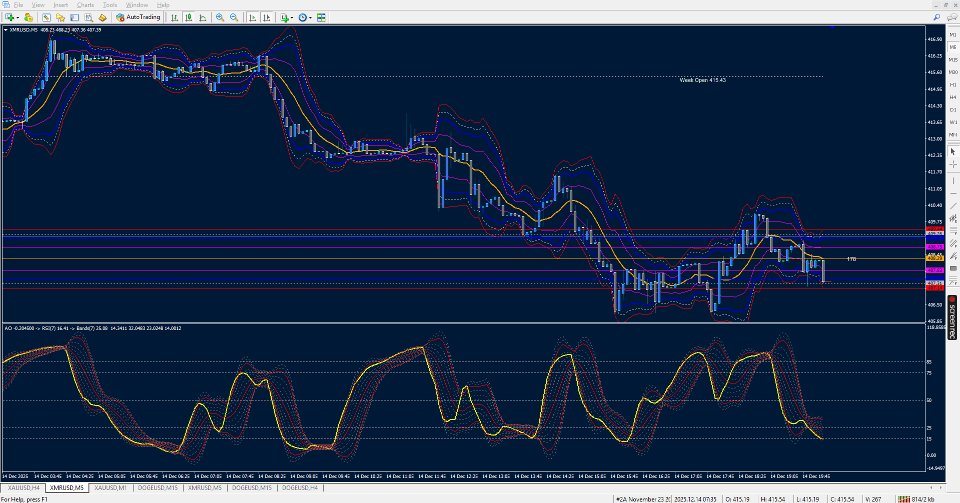Viewport: 960px width, 503px height.
Task: Switch to the XAUUSD,H4 chart tab
Action: (23, 488)
